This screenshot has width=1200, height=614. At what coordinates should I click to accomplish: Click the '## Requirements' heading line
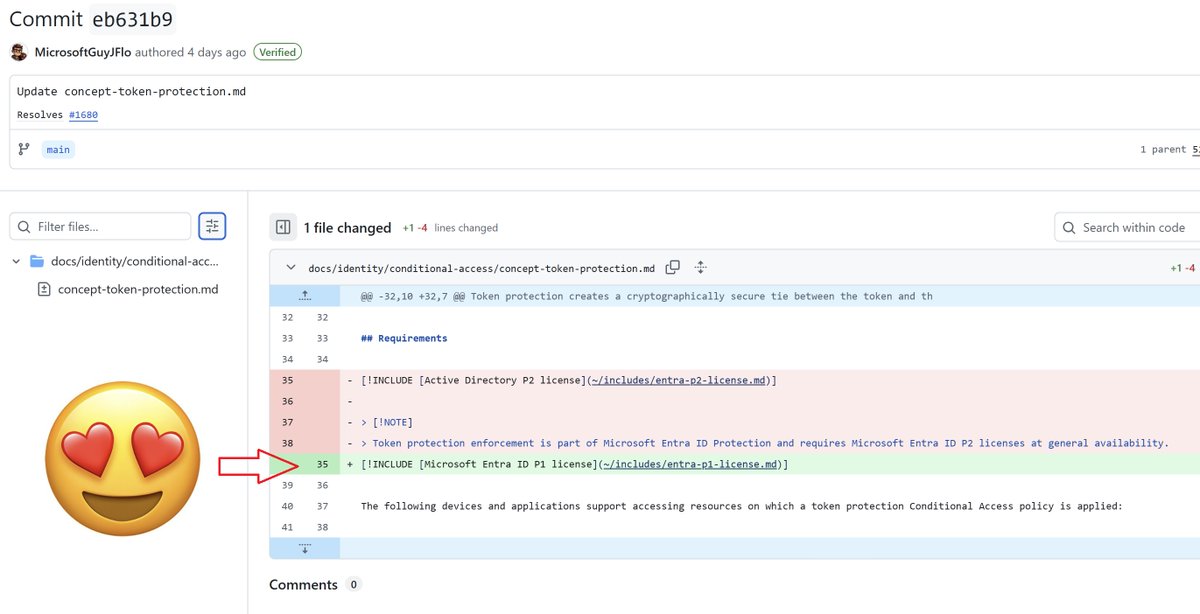click(x=404, y=338)
